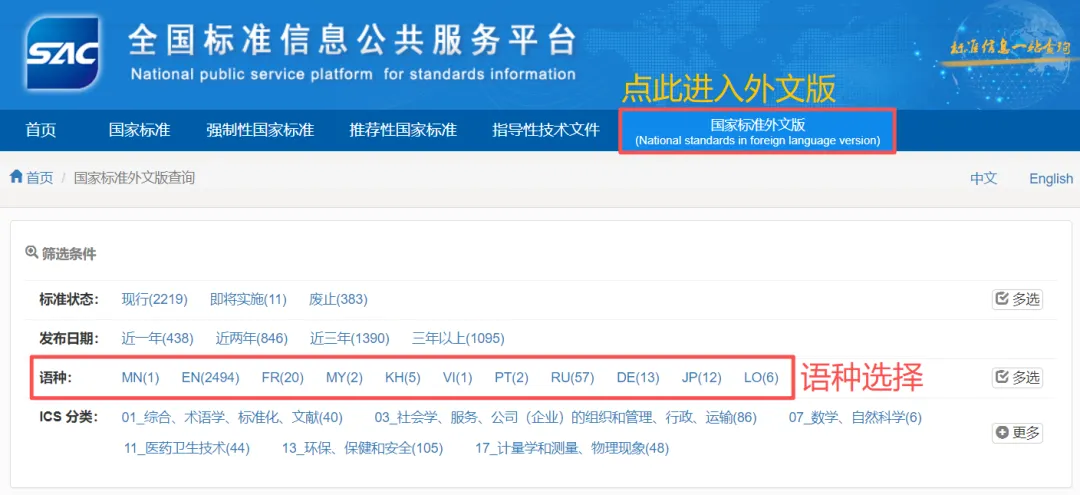
Task: Select language EN(2494)
Action: tap(210, 377)
